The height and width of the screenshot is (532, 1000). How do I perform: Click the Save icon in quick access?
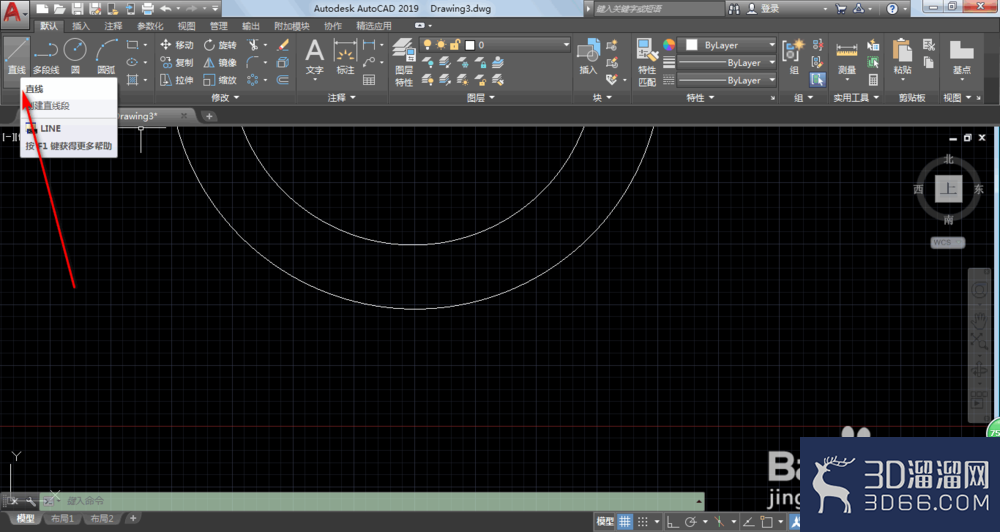tap(77, 9)
